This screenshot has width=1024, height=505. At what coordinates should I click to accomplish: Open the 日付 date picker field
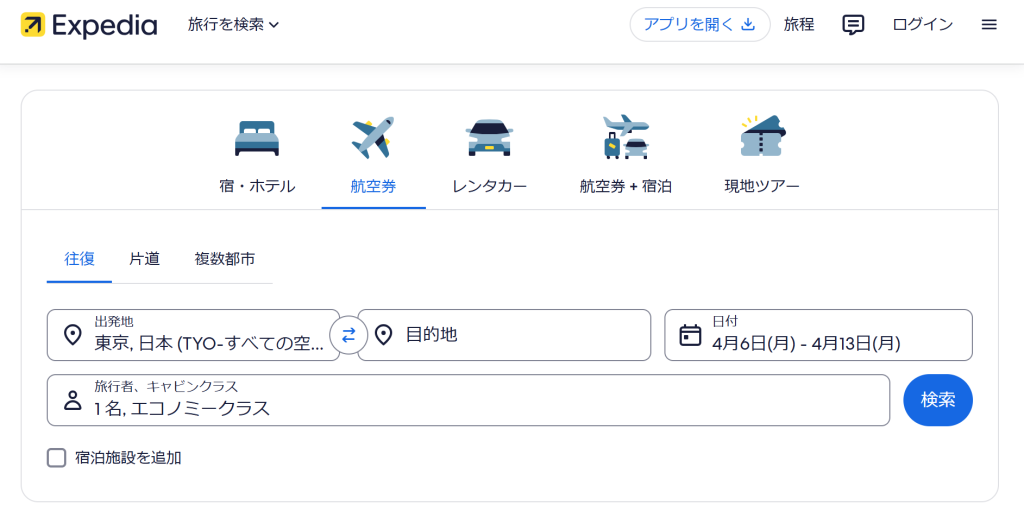tap(818, 335)
